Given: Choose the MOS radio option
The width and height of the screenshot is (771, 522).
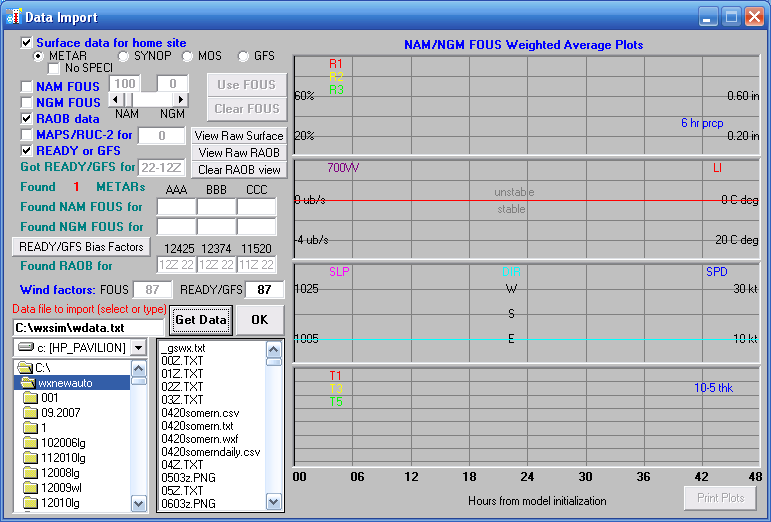Looking at the screenshot, I should 187,56.
